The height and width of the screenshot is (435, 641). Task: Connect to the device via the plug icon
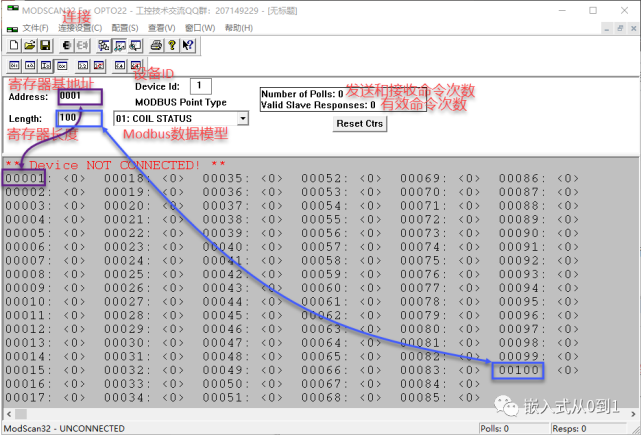[66, 45]
